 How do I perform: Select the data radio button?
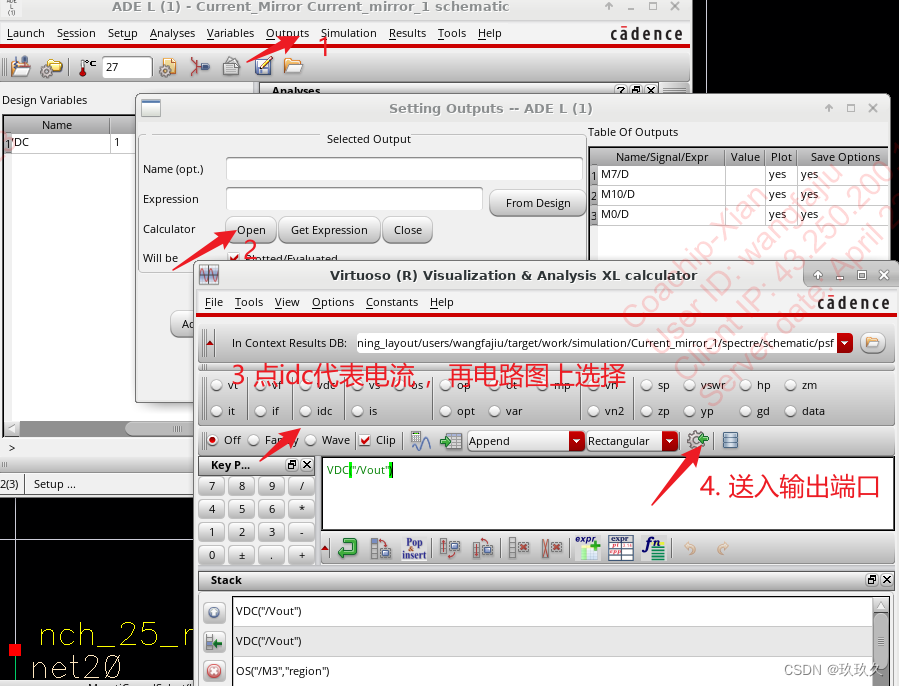pos(791,411)
